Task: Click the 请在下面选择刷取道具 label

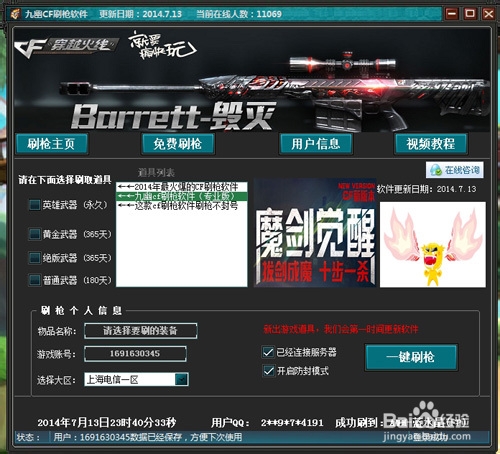Action: pyautogui.click(x=65, y=180)
